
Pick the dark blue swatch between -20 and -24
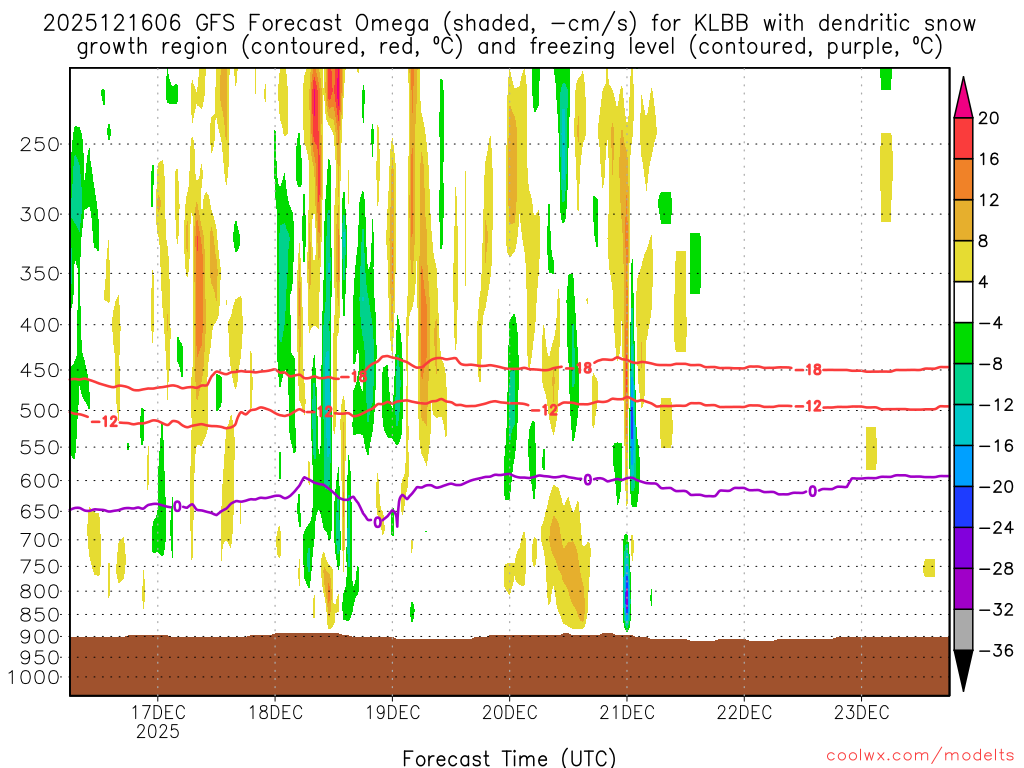[x=964, y=506]
